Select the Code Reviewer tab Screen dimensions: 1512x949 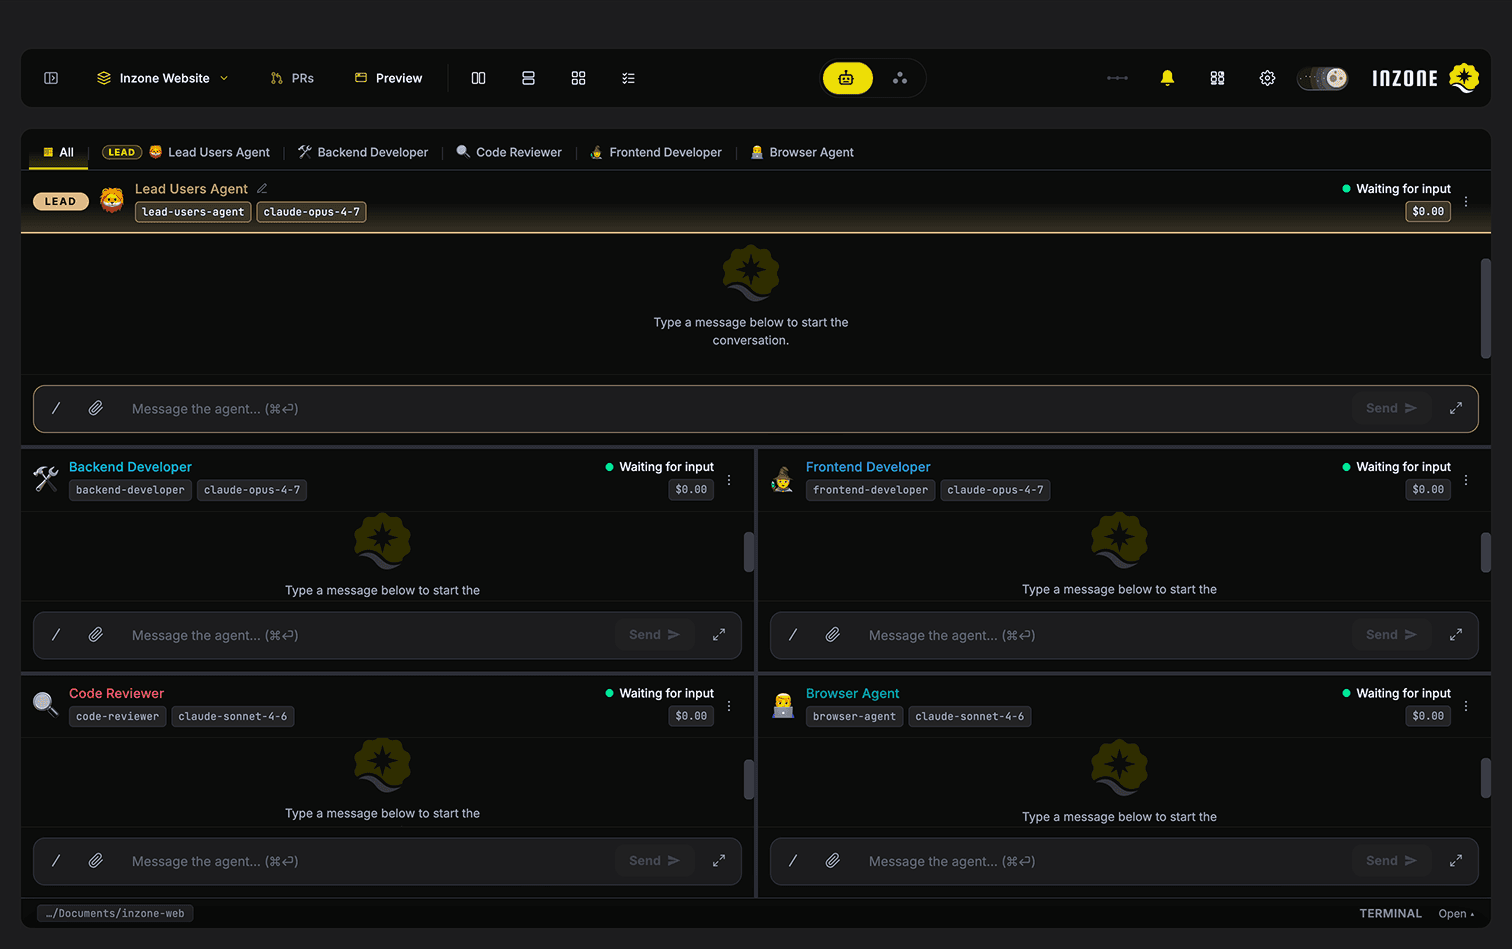point(509,152)
